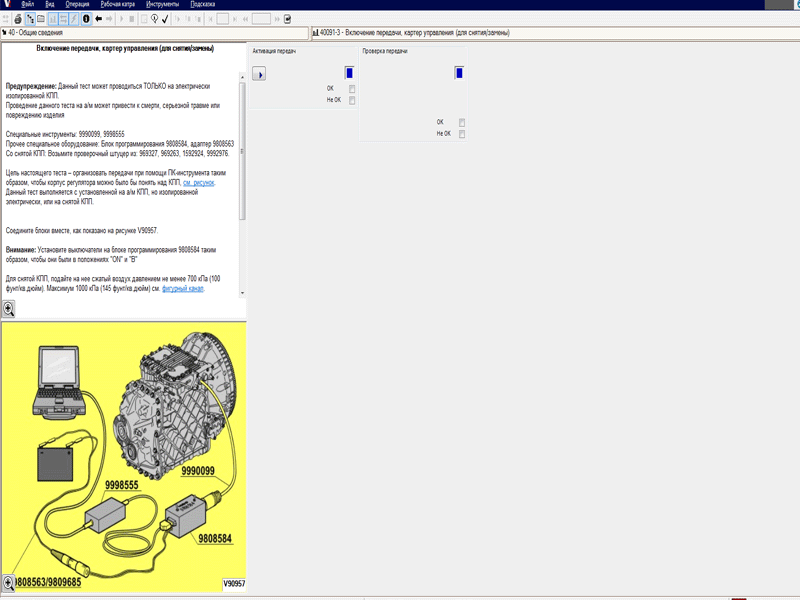Zoom the gearbox diagram with the magnifier icon
The image size is (800, 600).
tap(9, 582)
